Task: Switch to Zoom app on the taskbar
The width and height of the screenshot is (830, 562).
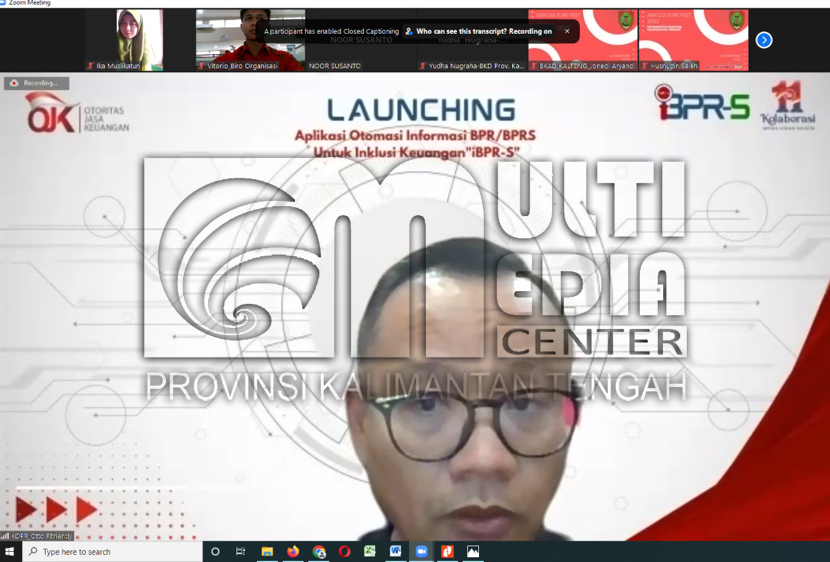Action: coord(421,551)
